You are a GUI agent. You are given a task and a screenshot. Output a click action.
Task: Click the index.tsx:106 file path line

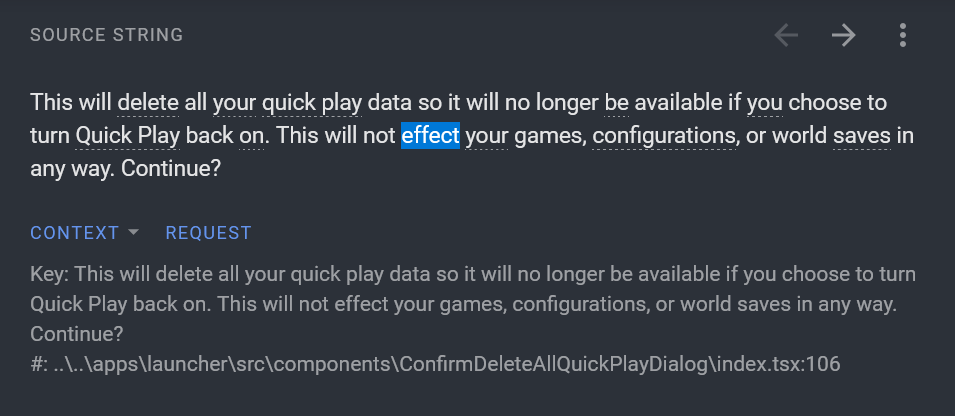point(435,364)
